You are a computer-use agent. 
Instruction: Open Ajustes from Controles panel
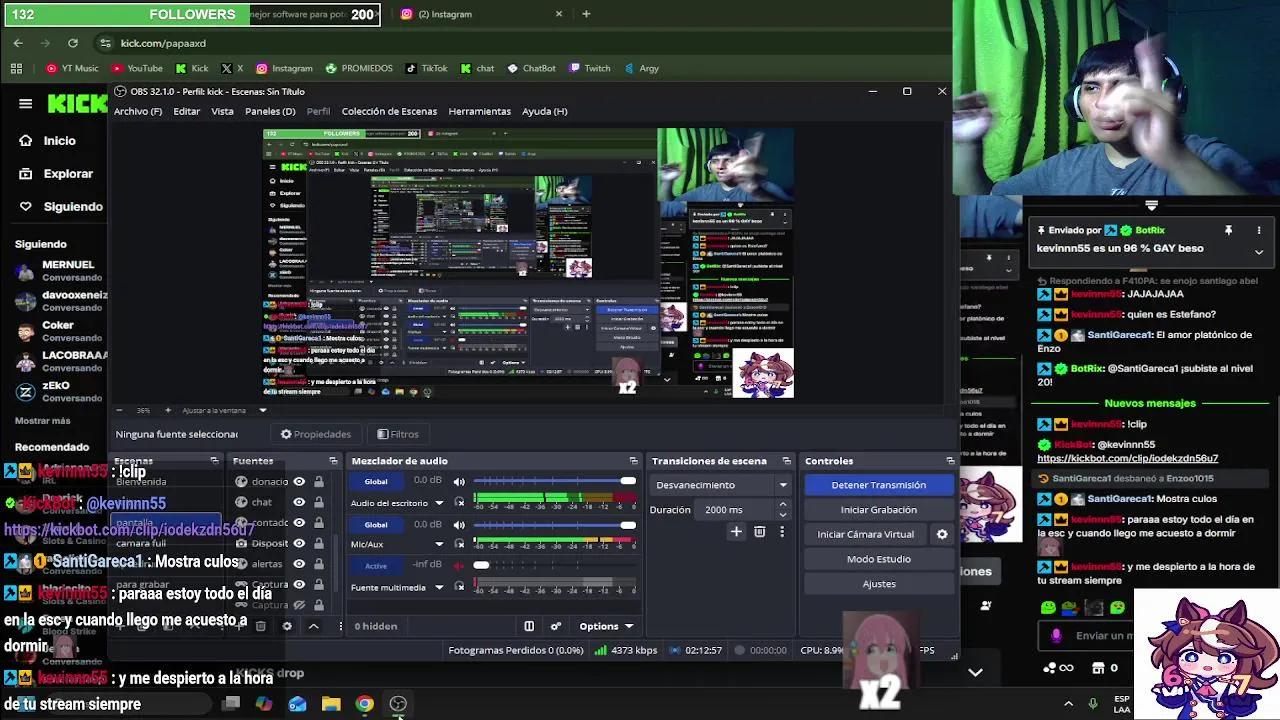(879, 584)
